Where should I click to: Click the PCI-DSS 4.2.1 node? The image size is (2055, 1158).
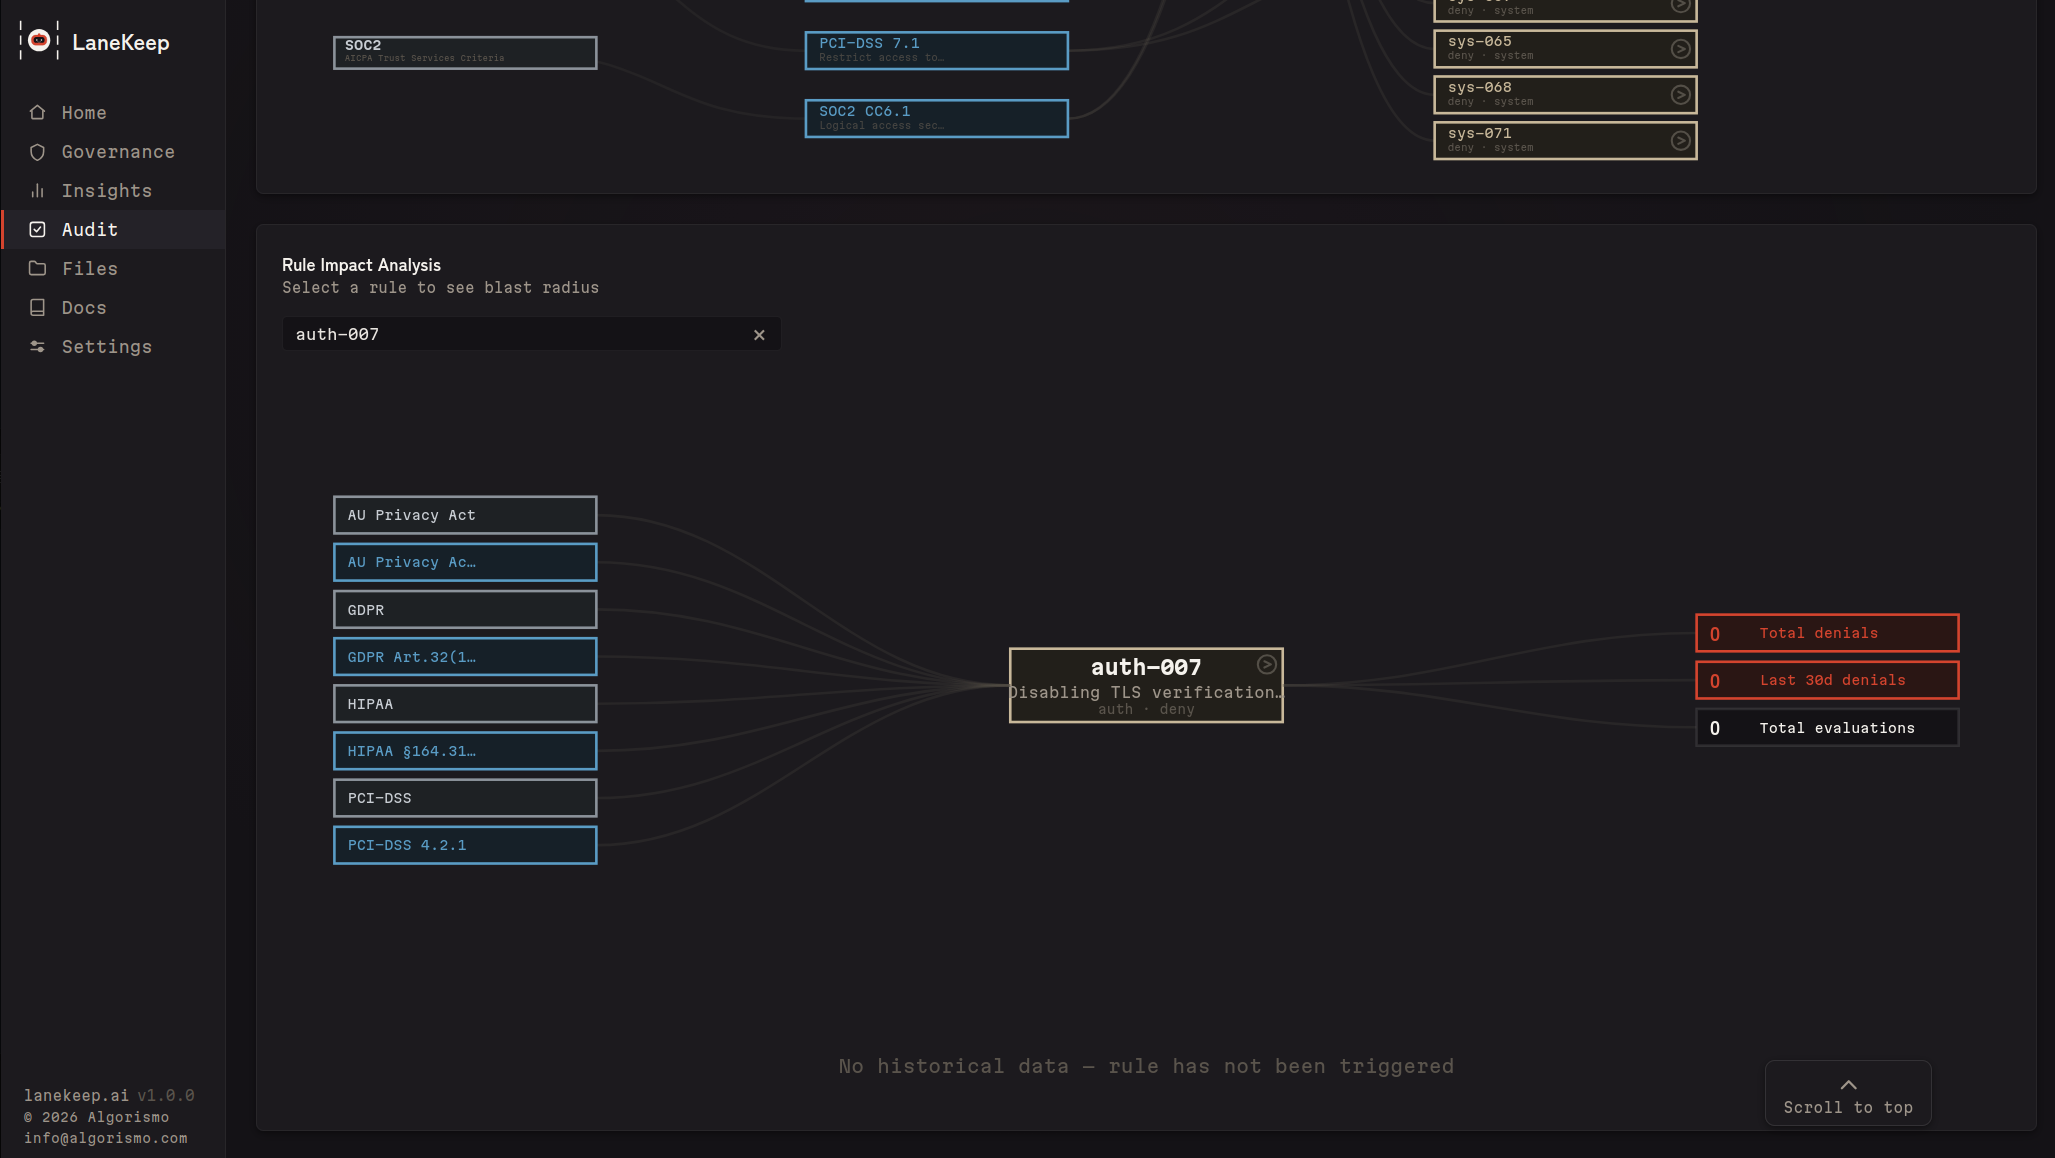pyautogui.click(x=465, y=845)
